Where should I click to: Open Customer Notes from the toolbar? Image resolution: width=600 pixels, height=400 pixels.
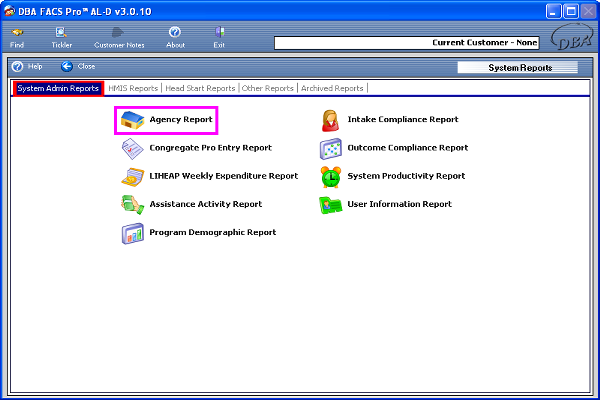(120, 38)
